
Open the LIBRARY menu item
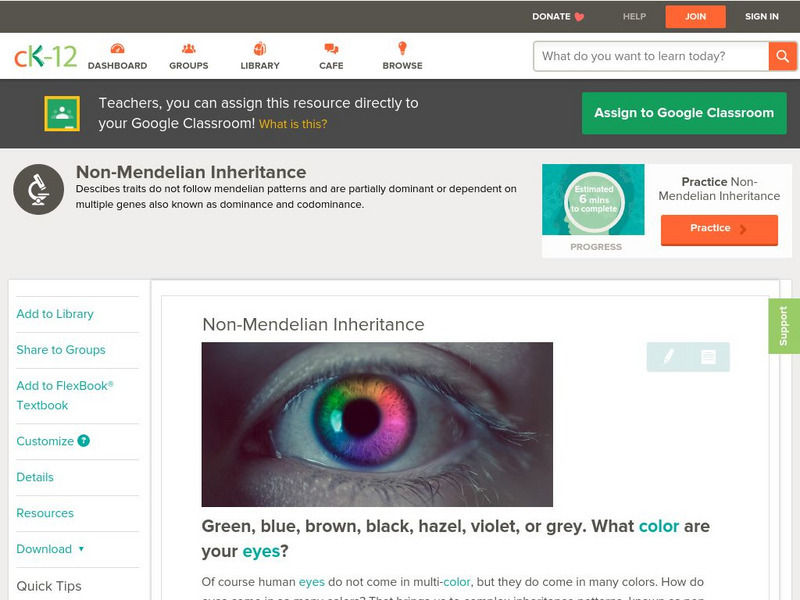coord(260,66)
